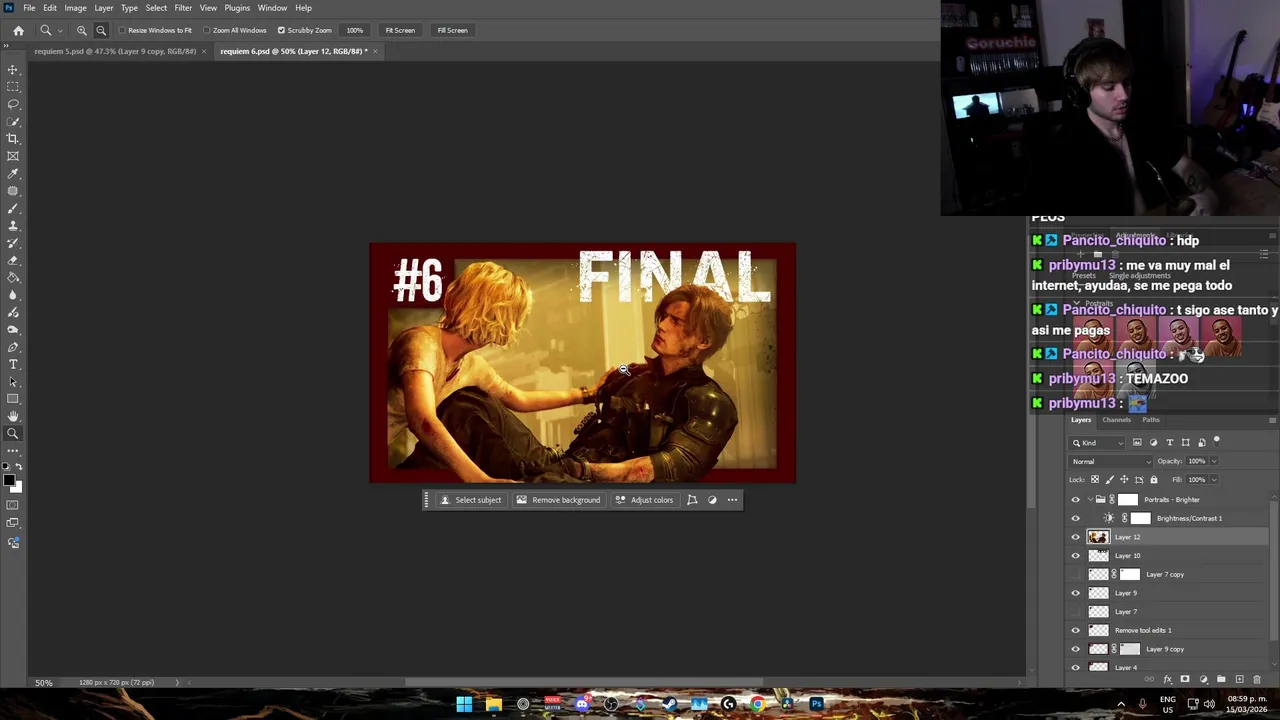Toggle layer filtering switch on or off
The height and width of the screenshot is (720, 1280).
pos(1217,440)
